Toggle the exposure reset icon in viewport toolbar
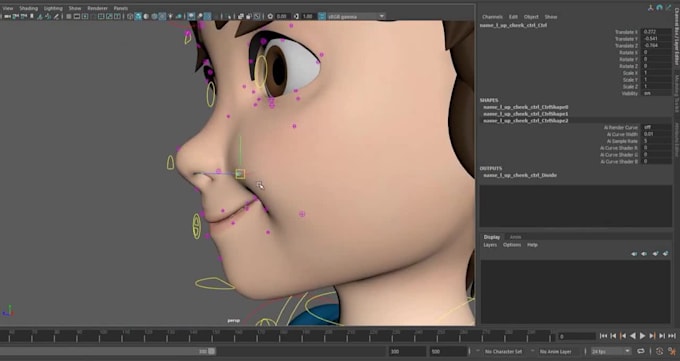Image resolution: width=680 pixels, height=361 pixels. 271,16
